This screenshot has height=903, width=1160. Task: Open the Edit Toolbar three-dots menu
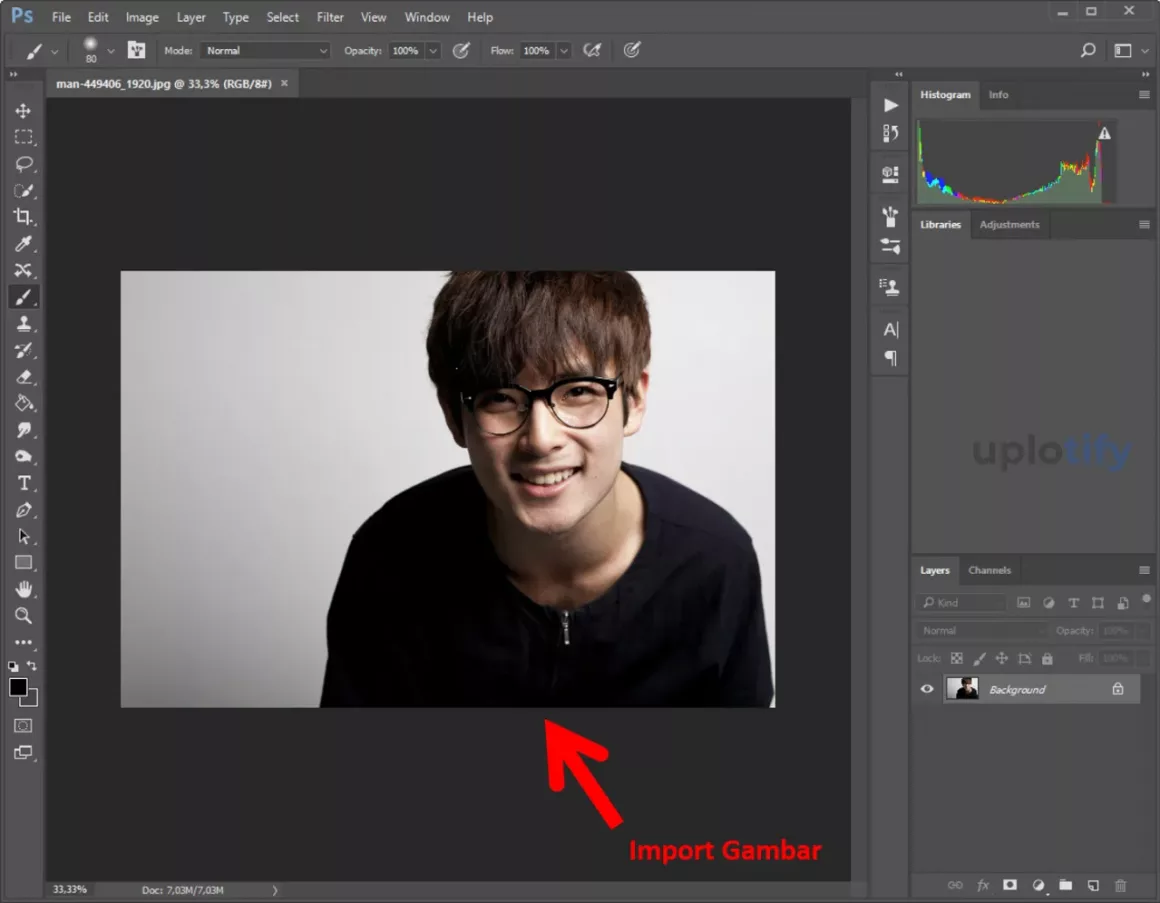(x=23, y=642)
